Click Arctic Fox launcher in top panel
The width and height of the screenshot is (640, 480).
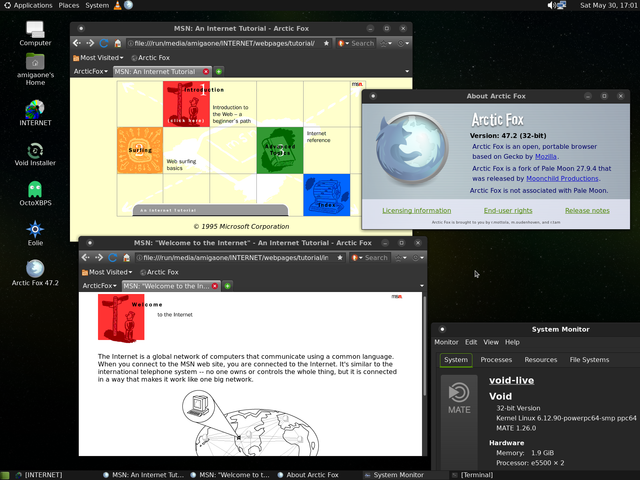click(129, 5)
